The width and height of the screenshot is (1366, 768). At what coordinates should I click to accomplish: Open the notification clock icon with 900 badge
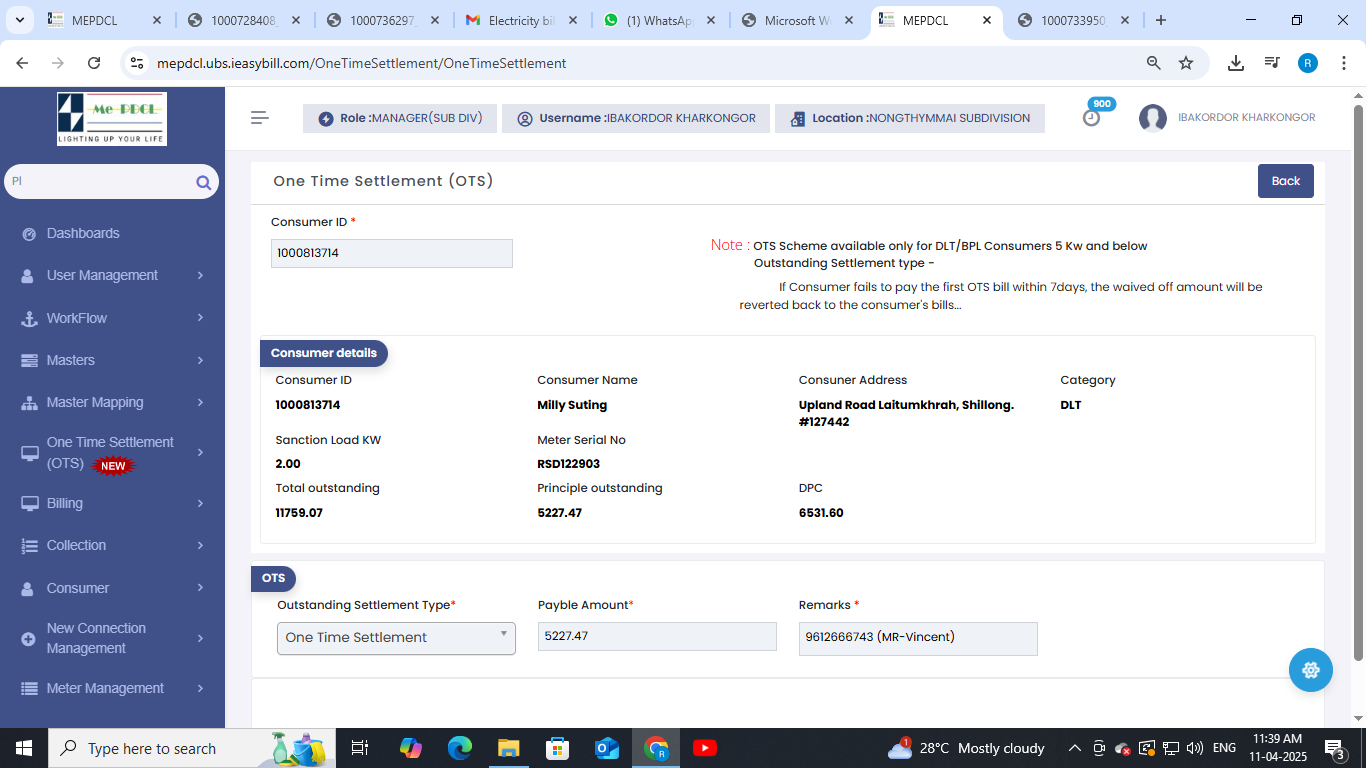[x=1092, y=117]
